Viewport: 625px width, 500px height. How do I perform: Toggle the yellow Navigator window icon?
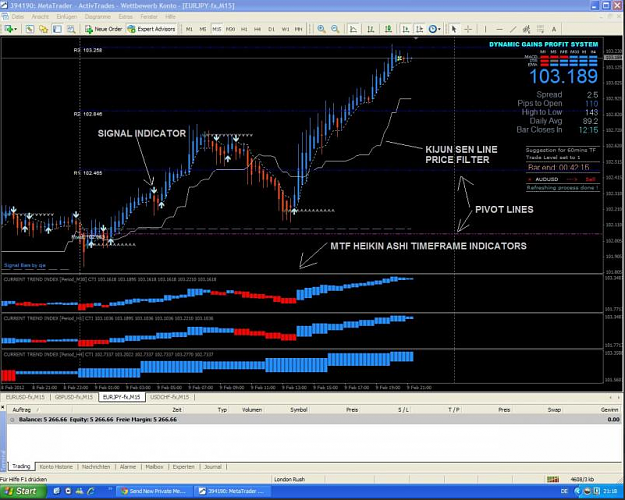pos(43,29)
